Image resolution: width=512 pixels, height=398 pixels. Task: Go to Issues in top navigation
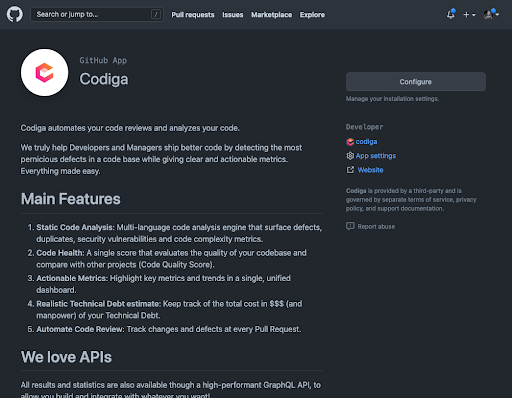pos(233,15)
